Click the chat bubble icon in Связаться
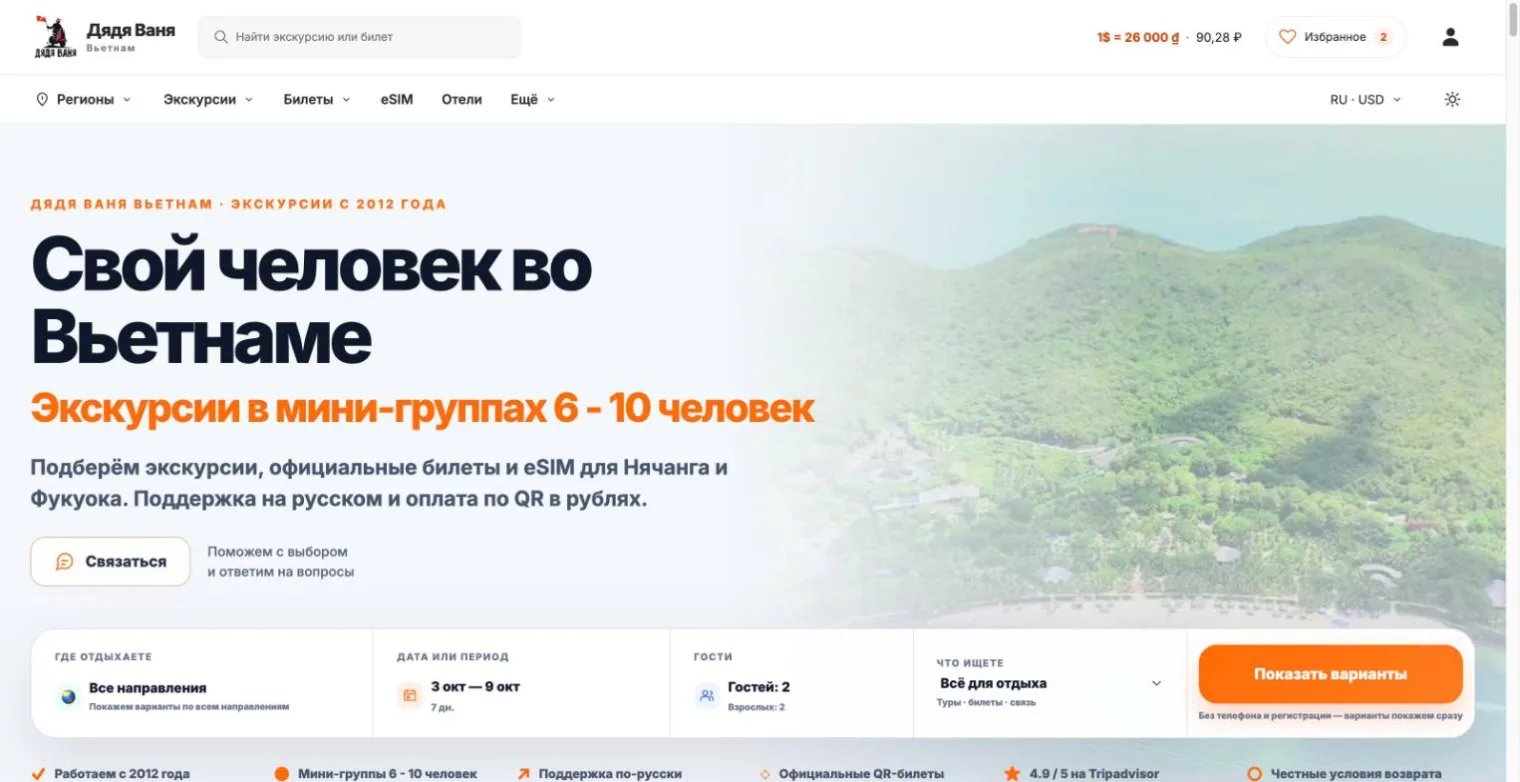Image resolution: width=1520 pixels, height=782 pixels. pos(65,562)
